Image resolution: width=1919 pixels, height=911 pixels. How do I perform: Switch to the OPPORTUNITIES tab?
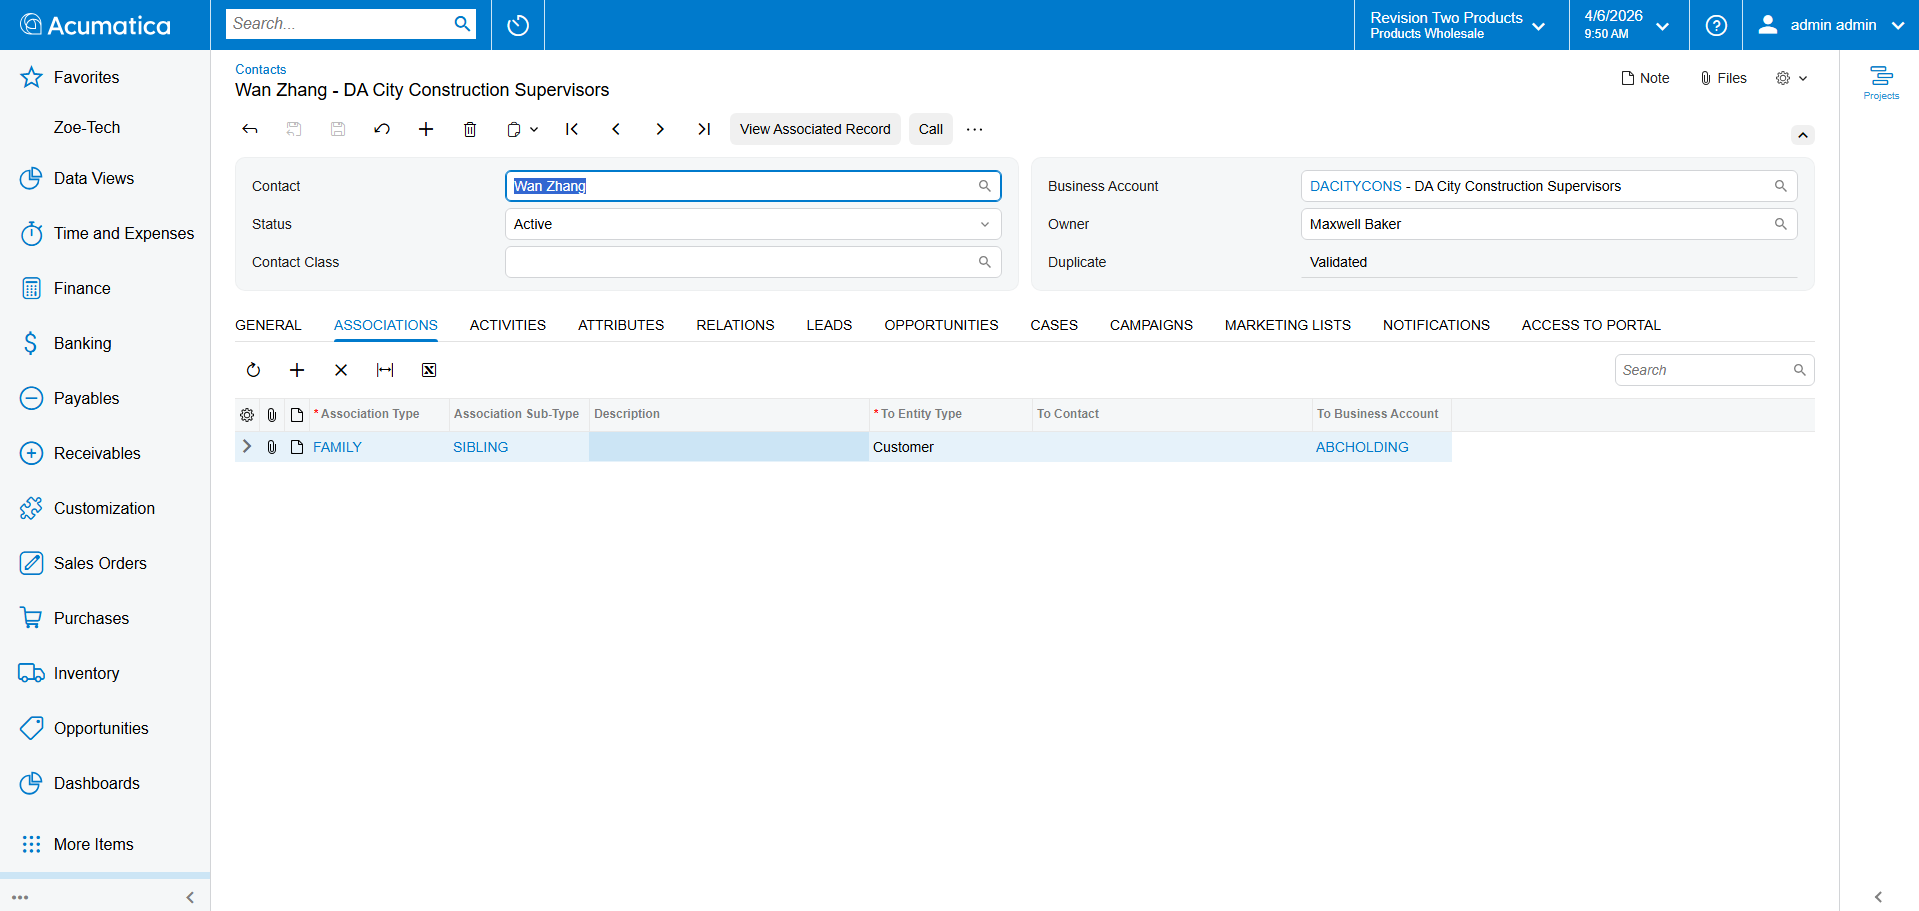(941, 325)
